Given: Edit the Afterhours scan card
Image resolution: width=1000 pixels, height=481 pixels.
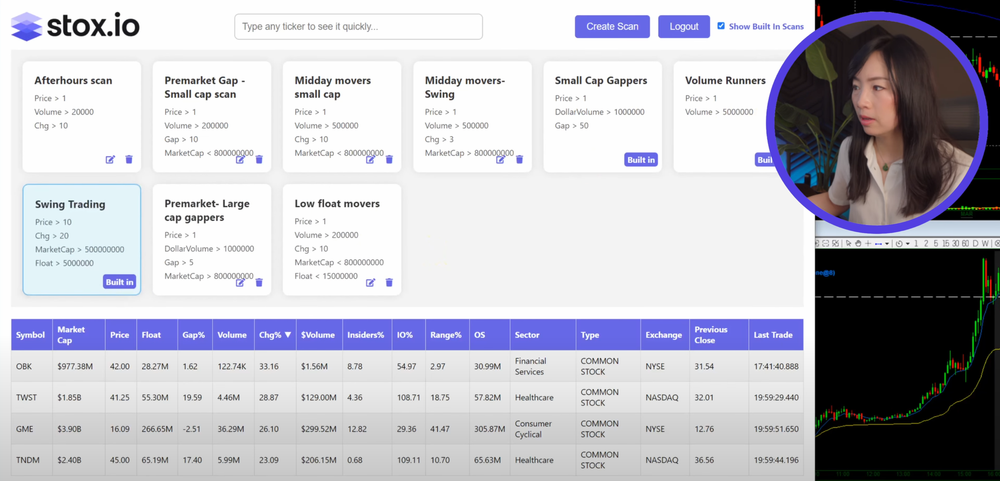Looking at the screenshot, I should [x=110, y=159].
